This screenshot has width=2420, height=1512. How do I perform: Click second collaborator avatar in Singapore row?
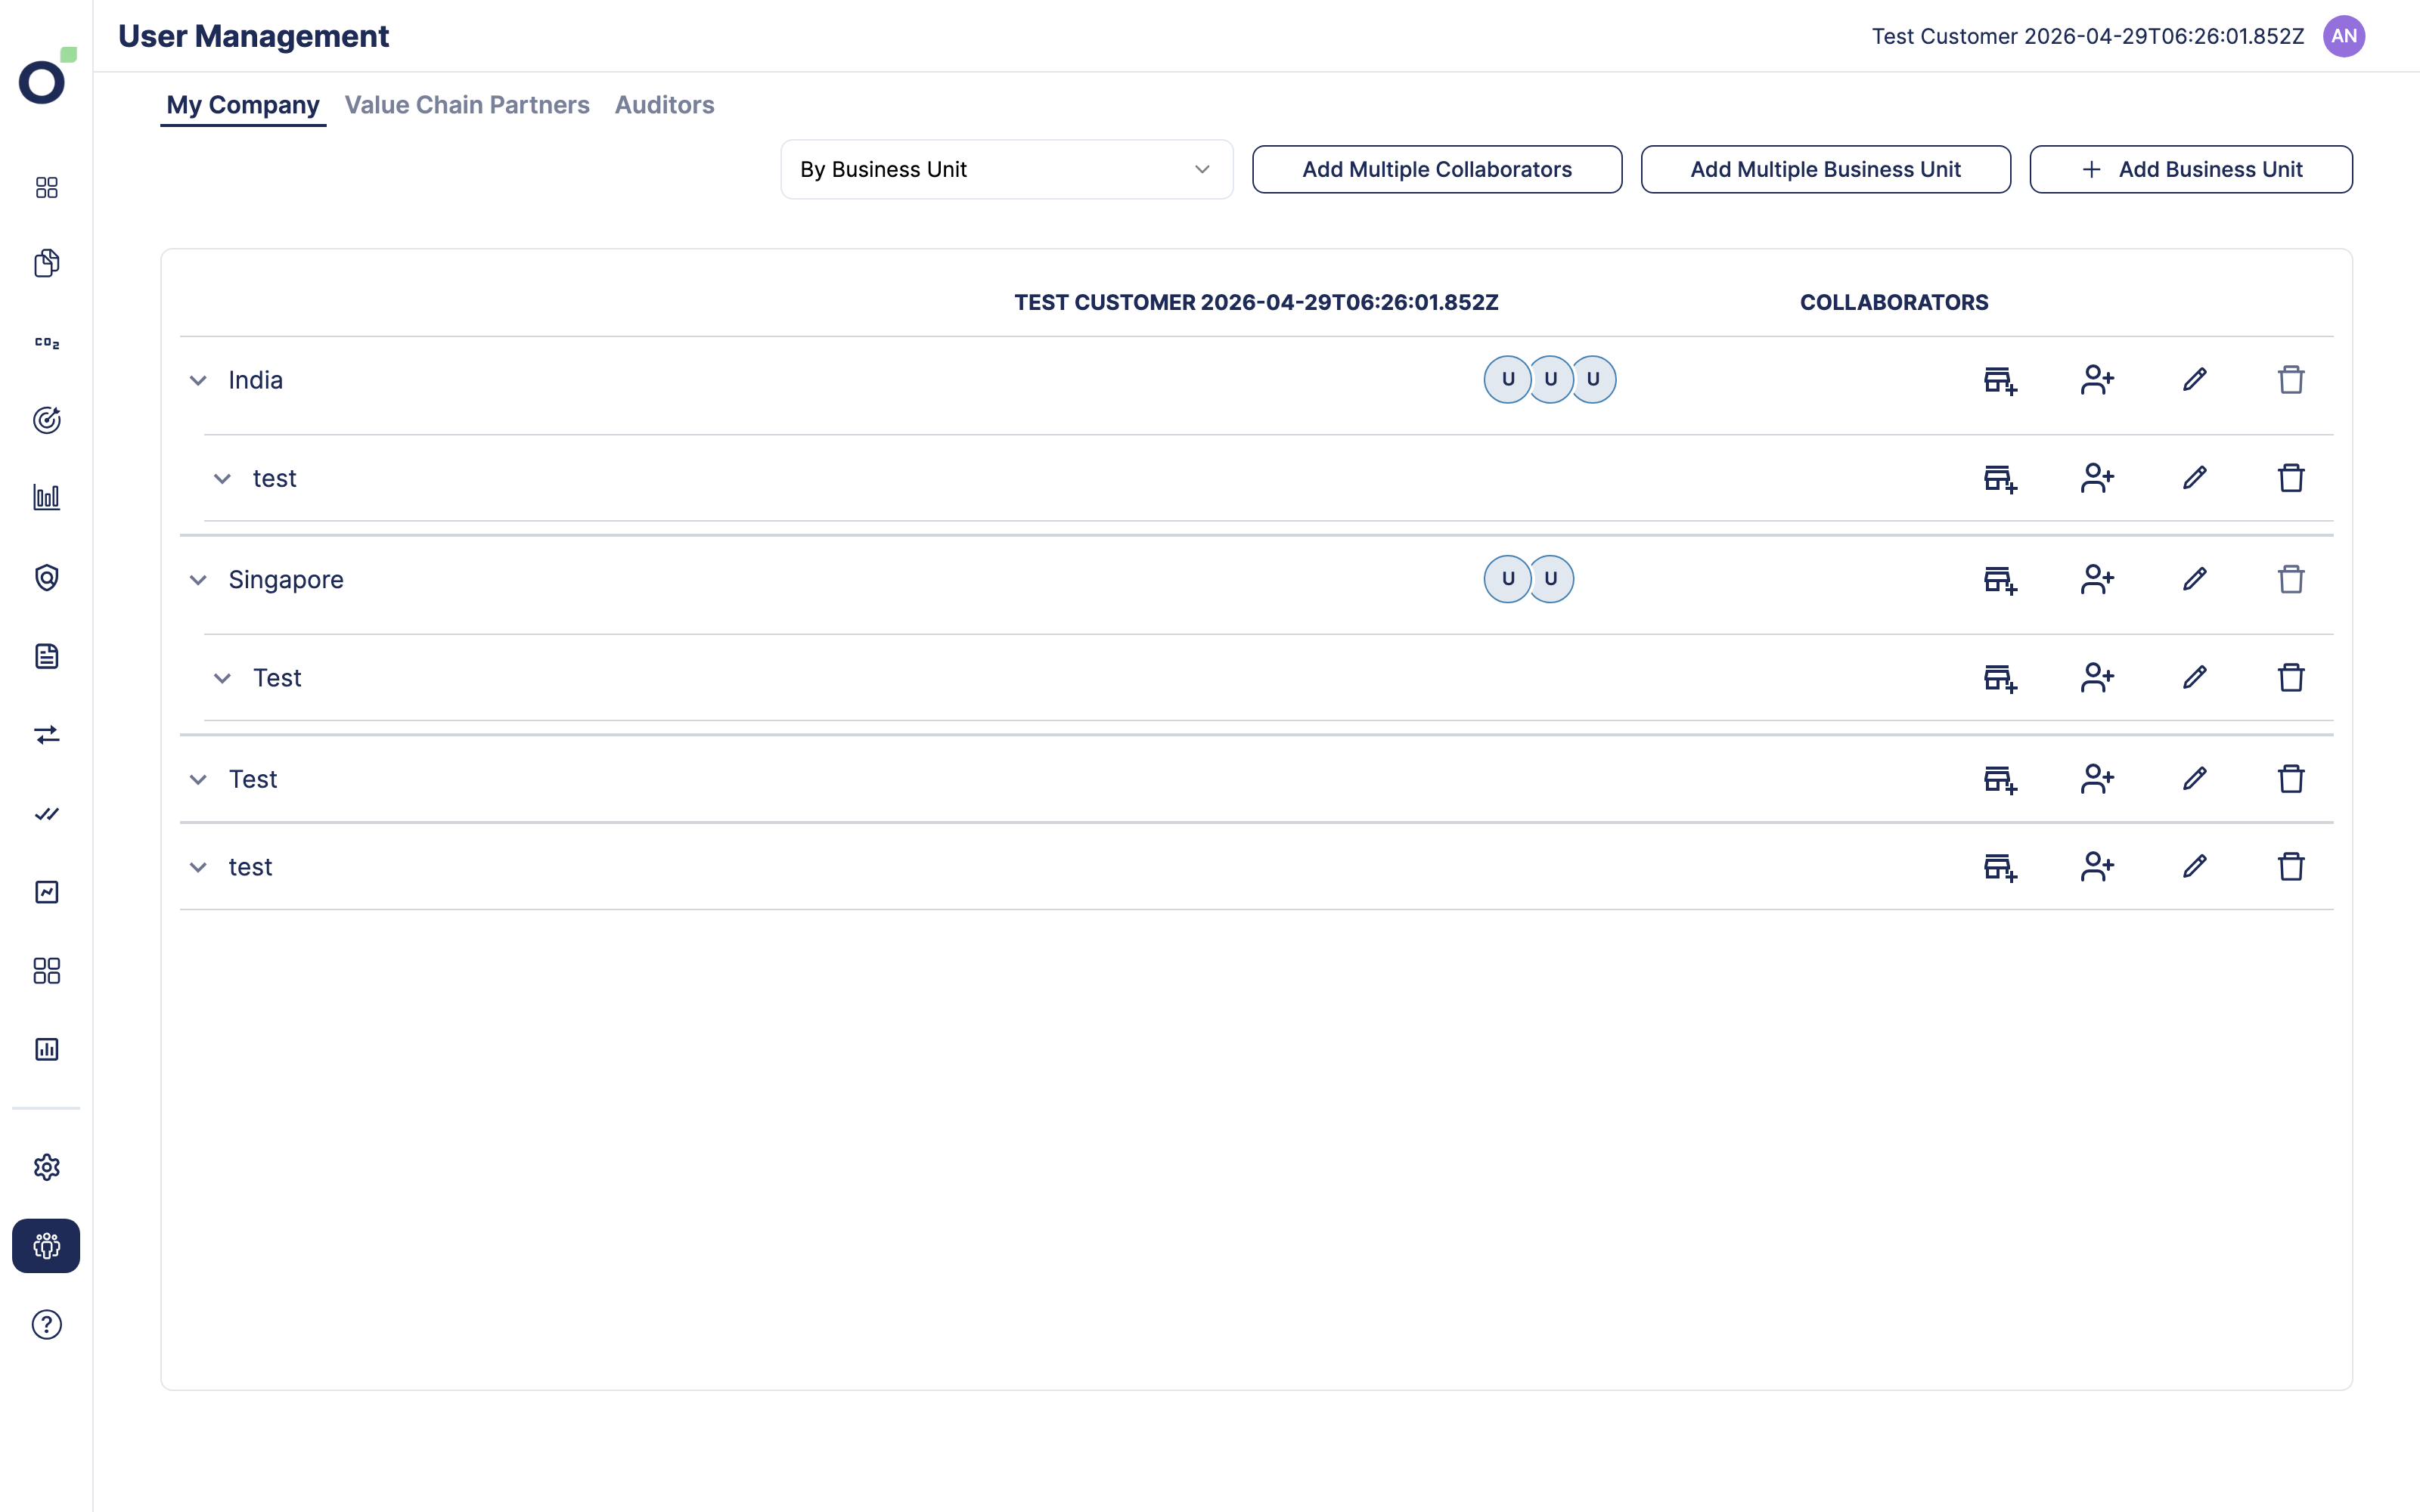(1551, 578)
